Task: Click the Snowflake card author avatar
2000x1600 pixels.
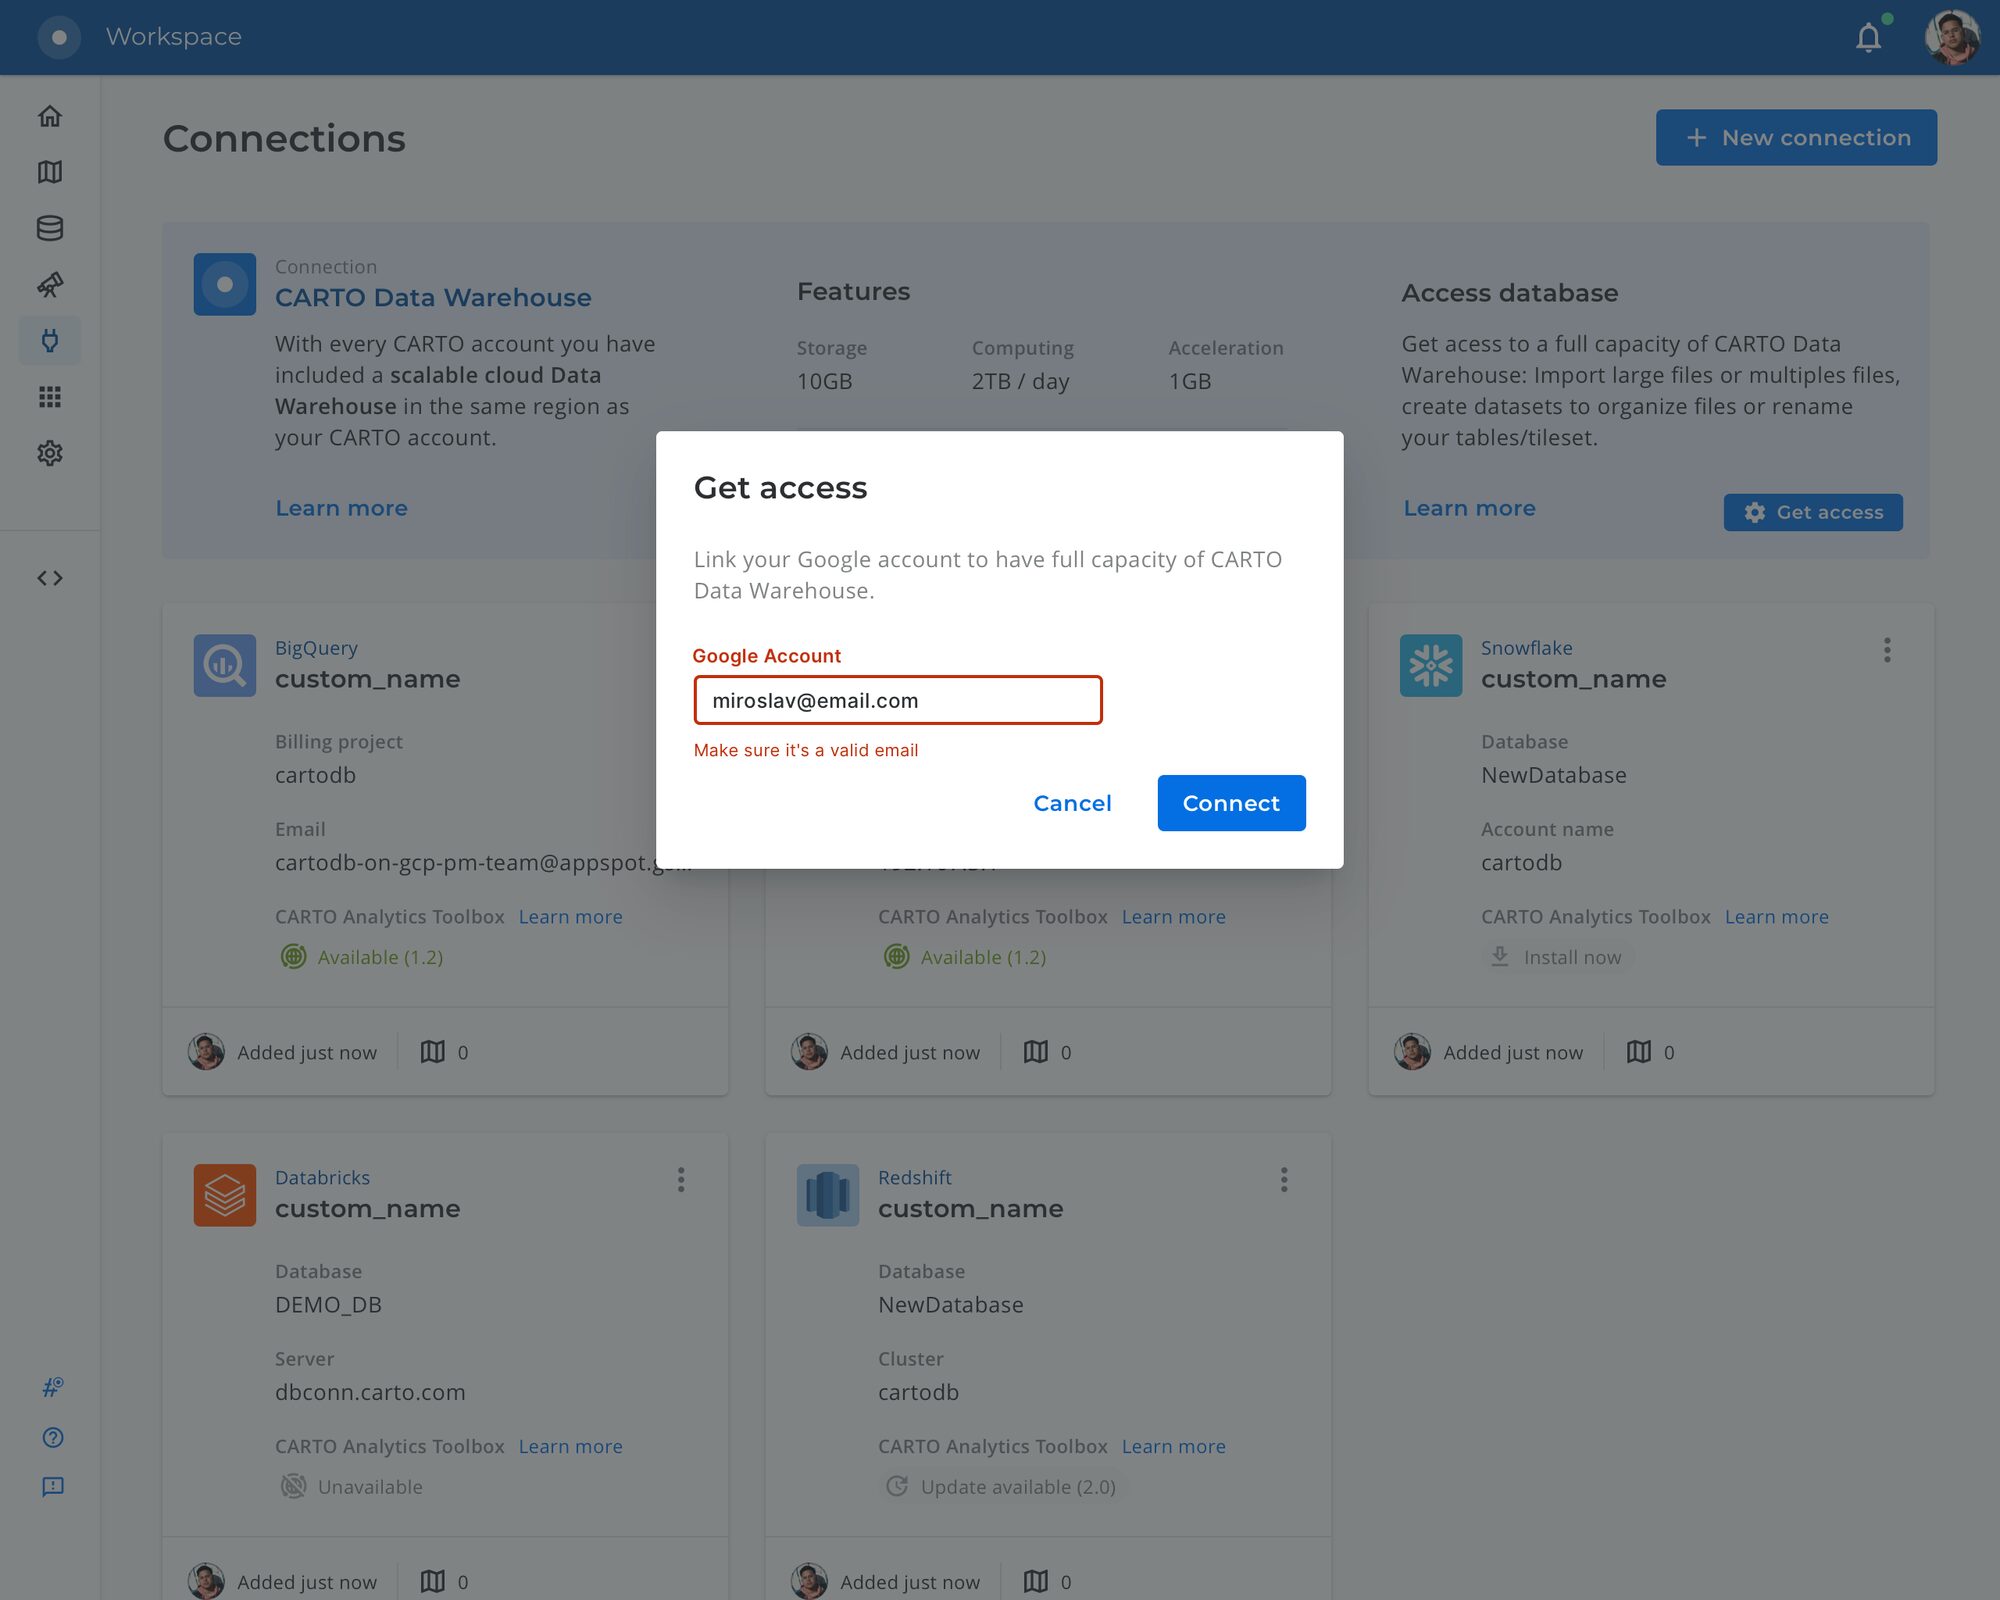Action: [x=1412, y=1052]
